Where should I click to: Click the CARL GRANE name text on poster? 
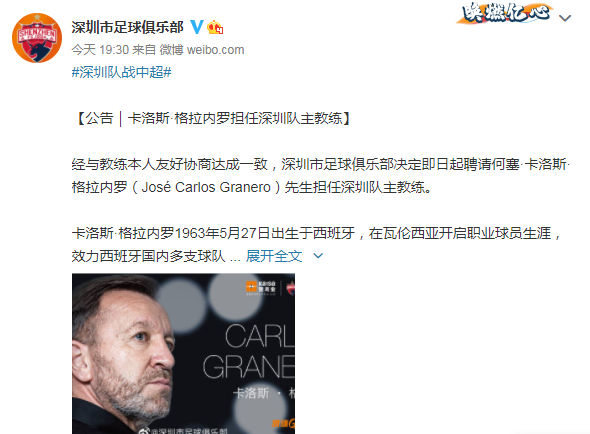249,351
